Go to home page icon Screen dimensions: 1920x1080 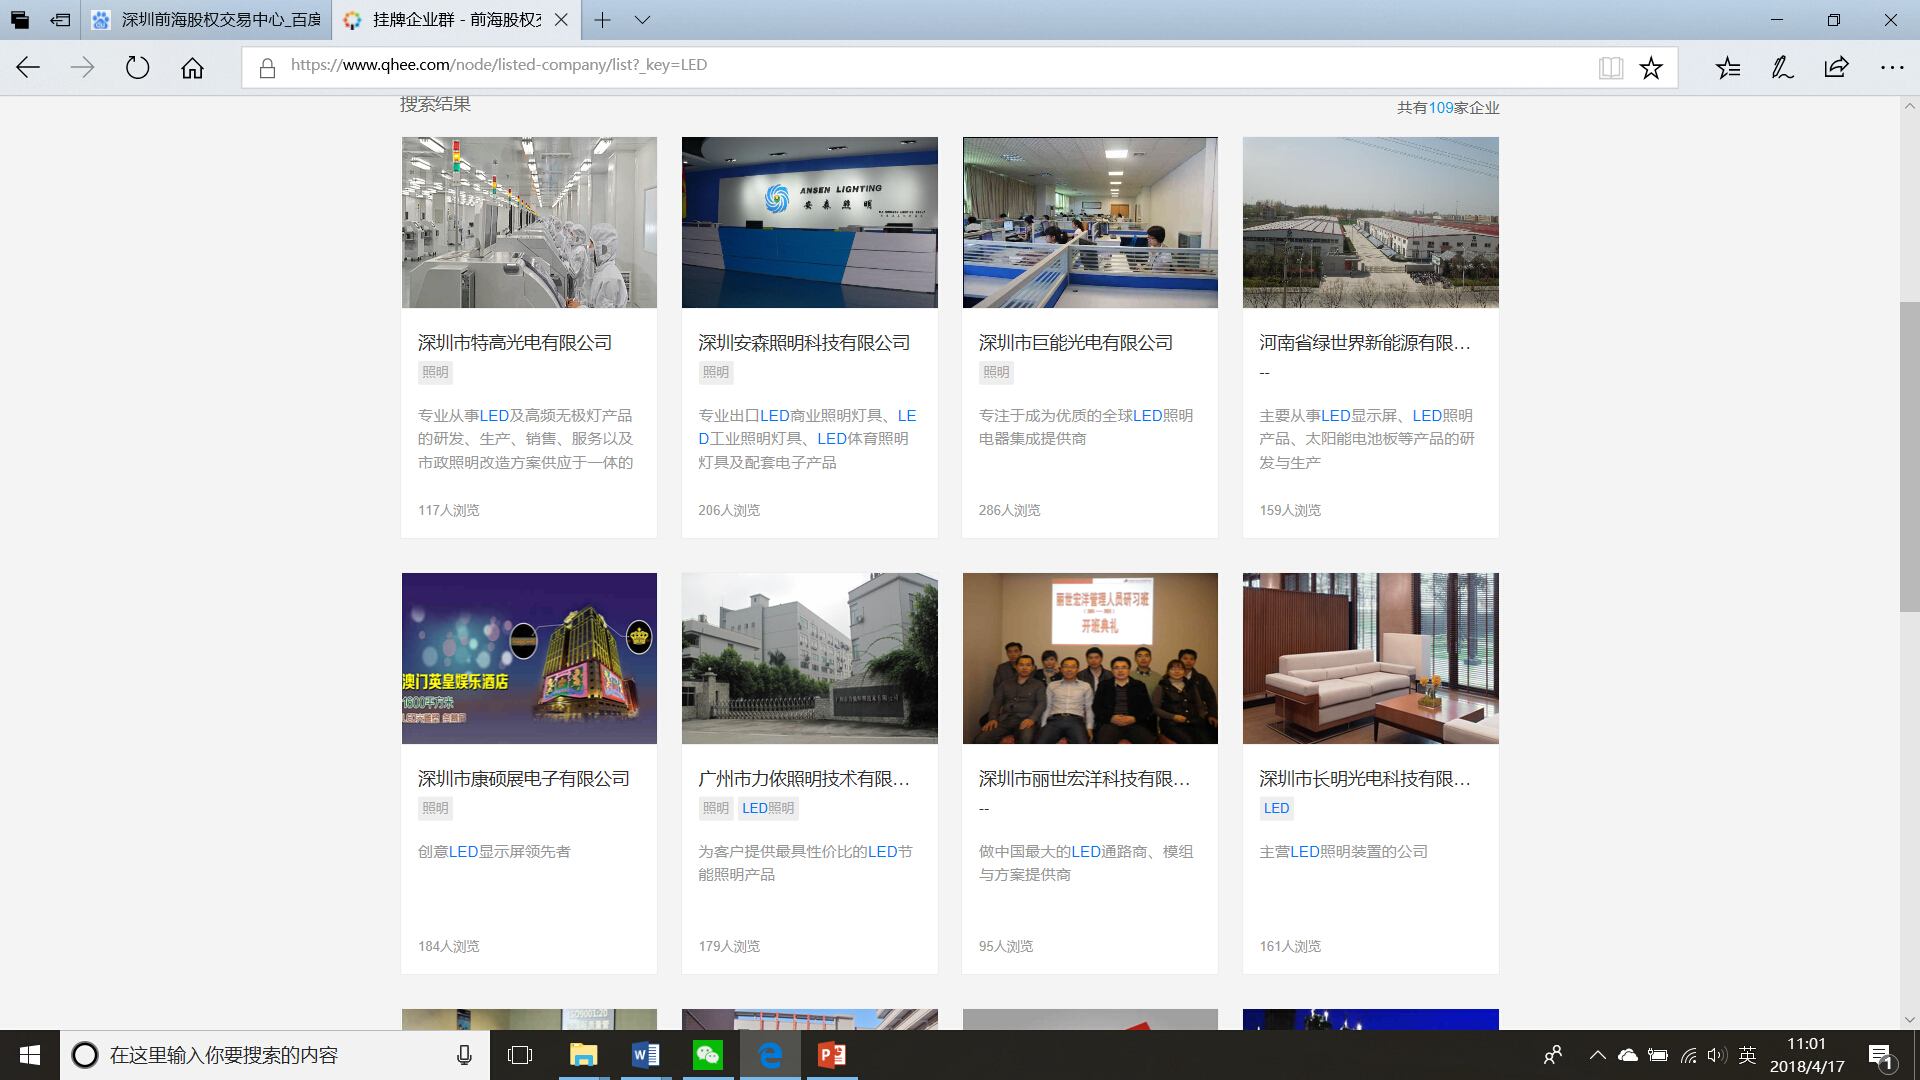[192, 68]
